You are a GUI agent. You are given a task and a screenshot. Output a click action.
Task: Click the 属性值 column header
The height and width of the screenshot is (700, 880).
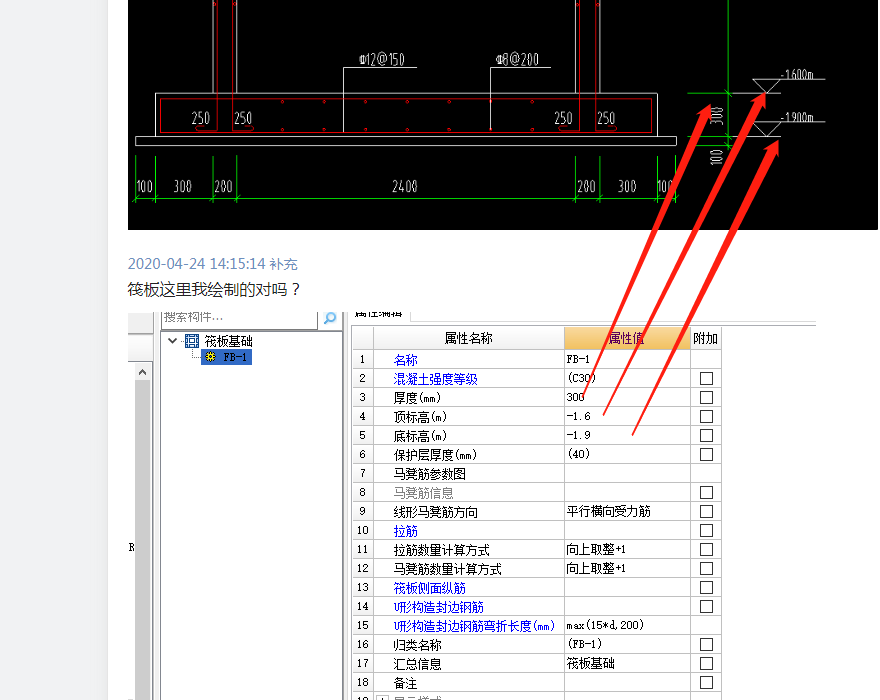pos(627,338)
